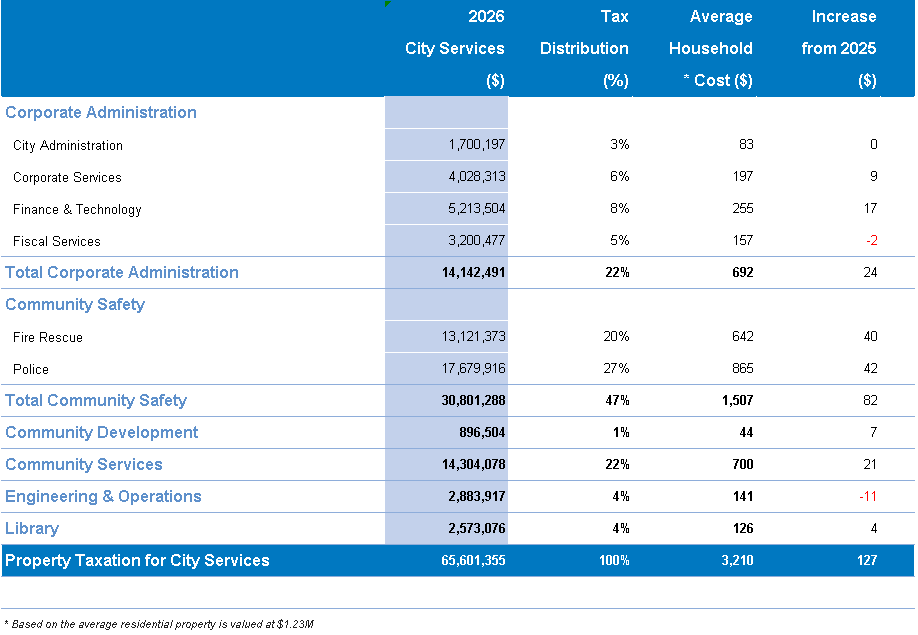918x635 pixels.
Task: Click the Engineering & Operations -11 increase value
Action: (x=868, y=497)
